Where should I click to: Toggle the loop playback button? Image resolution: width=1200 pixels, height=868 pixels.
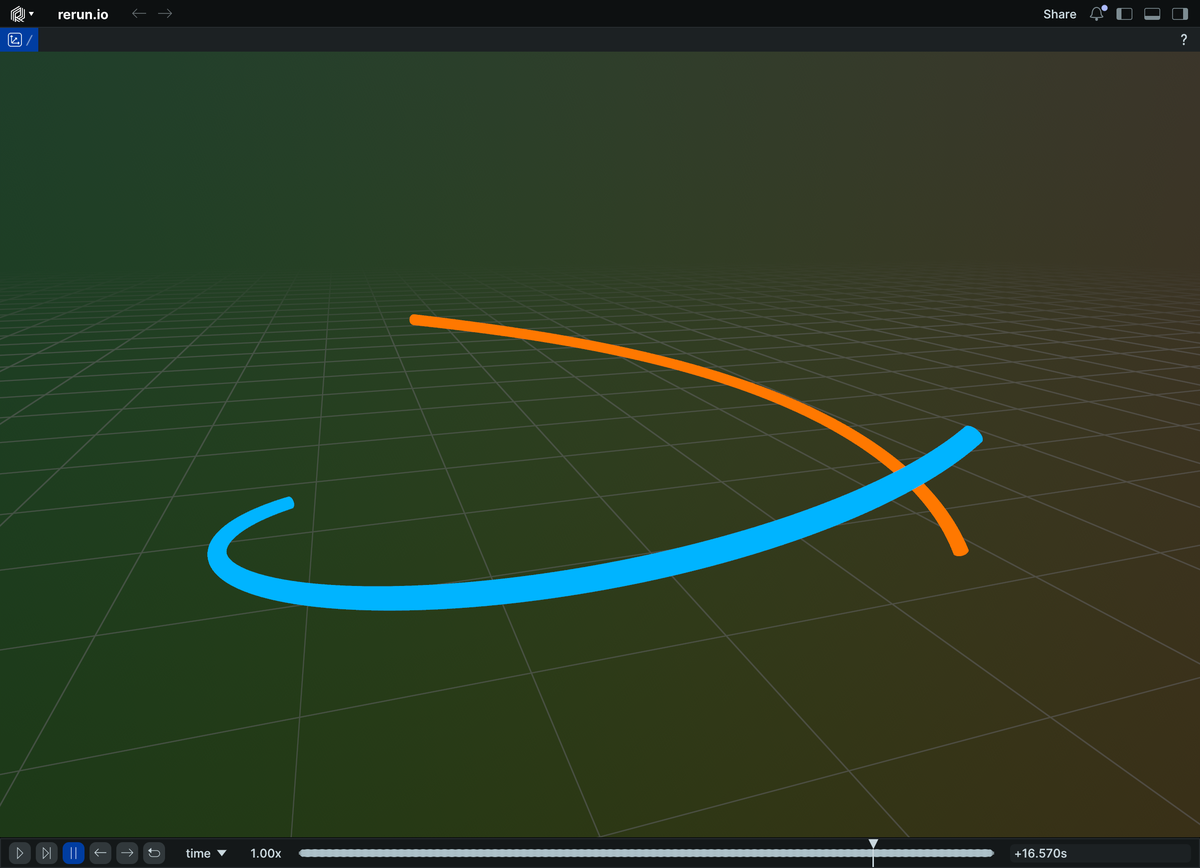click(154, 853)
